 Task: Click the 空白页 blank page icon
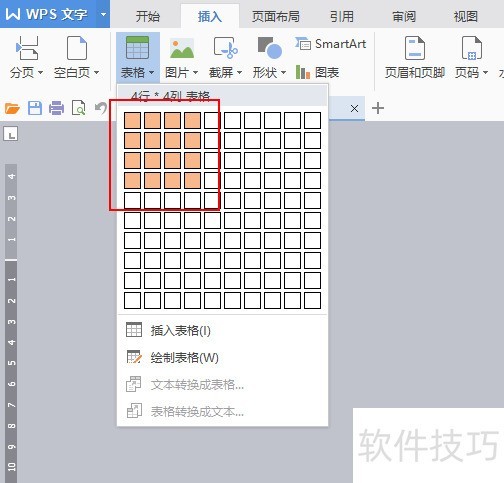[77, 48]
